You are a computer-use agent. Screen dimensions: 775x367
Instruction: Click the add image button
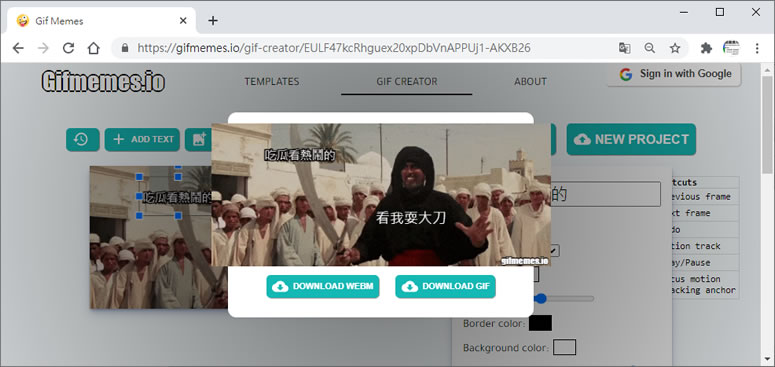coord(198,140)
